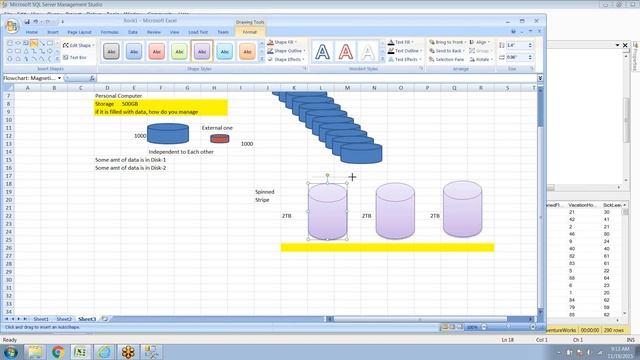Select the yellow bar shape
The image size is (640, 360).
387,247
